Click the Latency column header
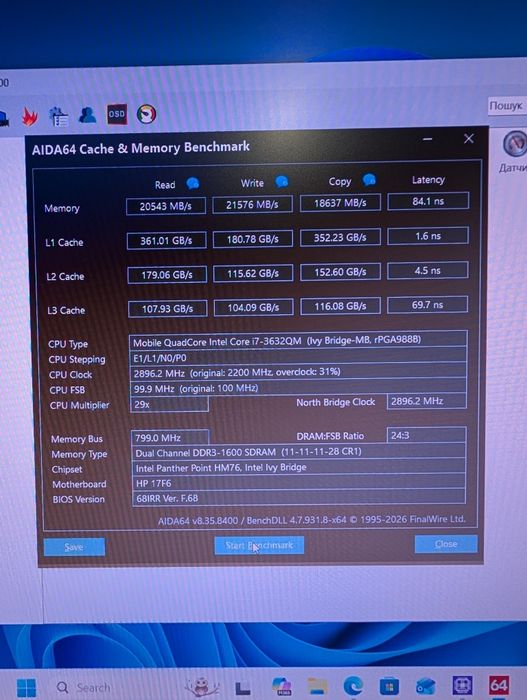 428,179
